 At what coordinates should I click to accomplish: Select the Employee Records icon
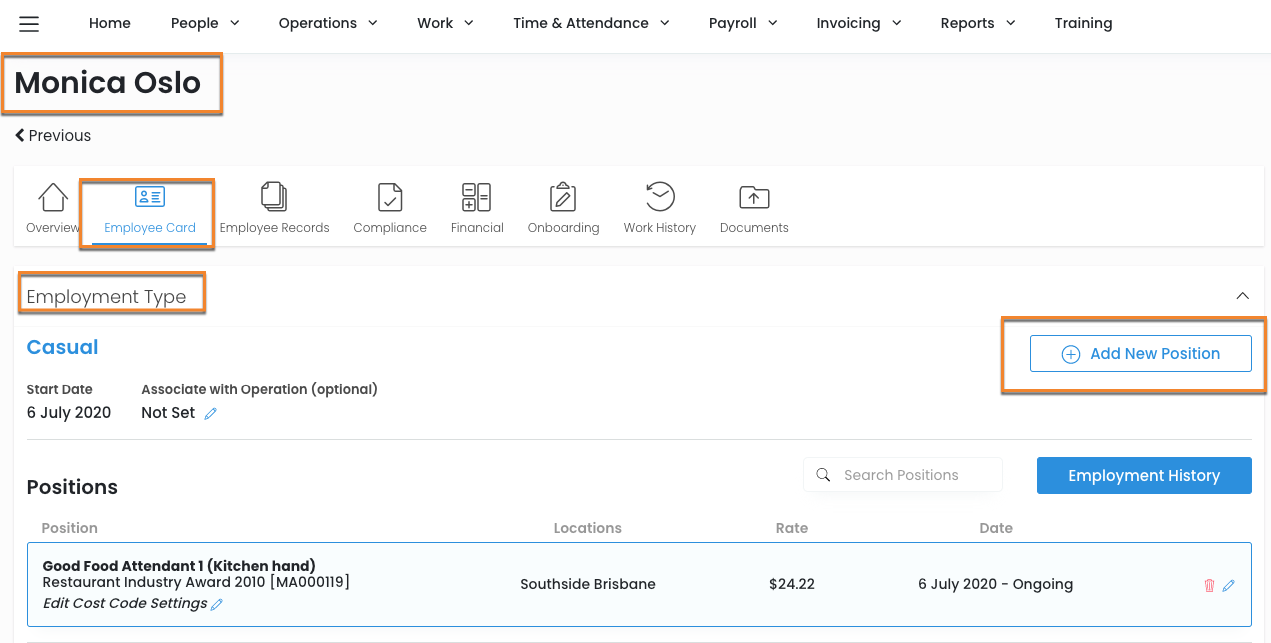(x=274, y=198)
